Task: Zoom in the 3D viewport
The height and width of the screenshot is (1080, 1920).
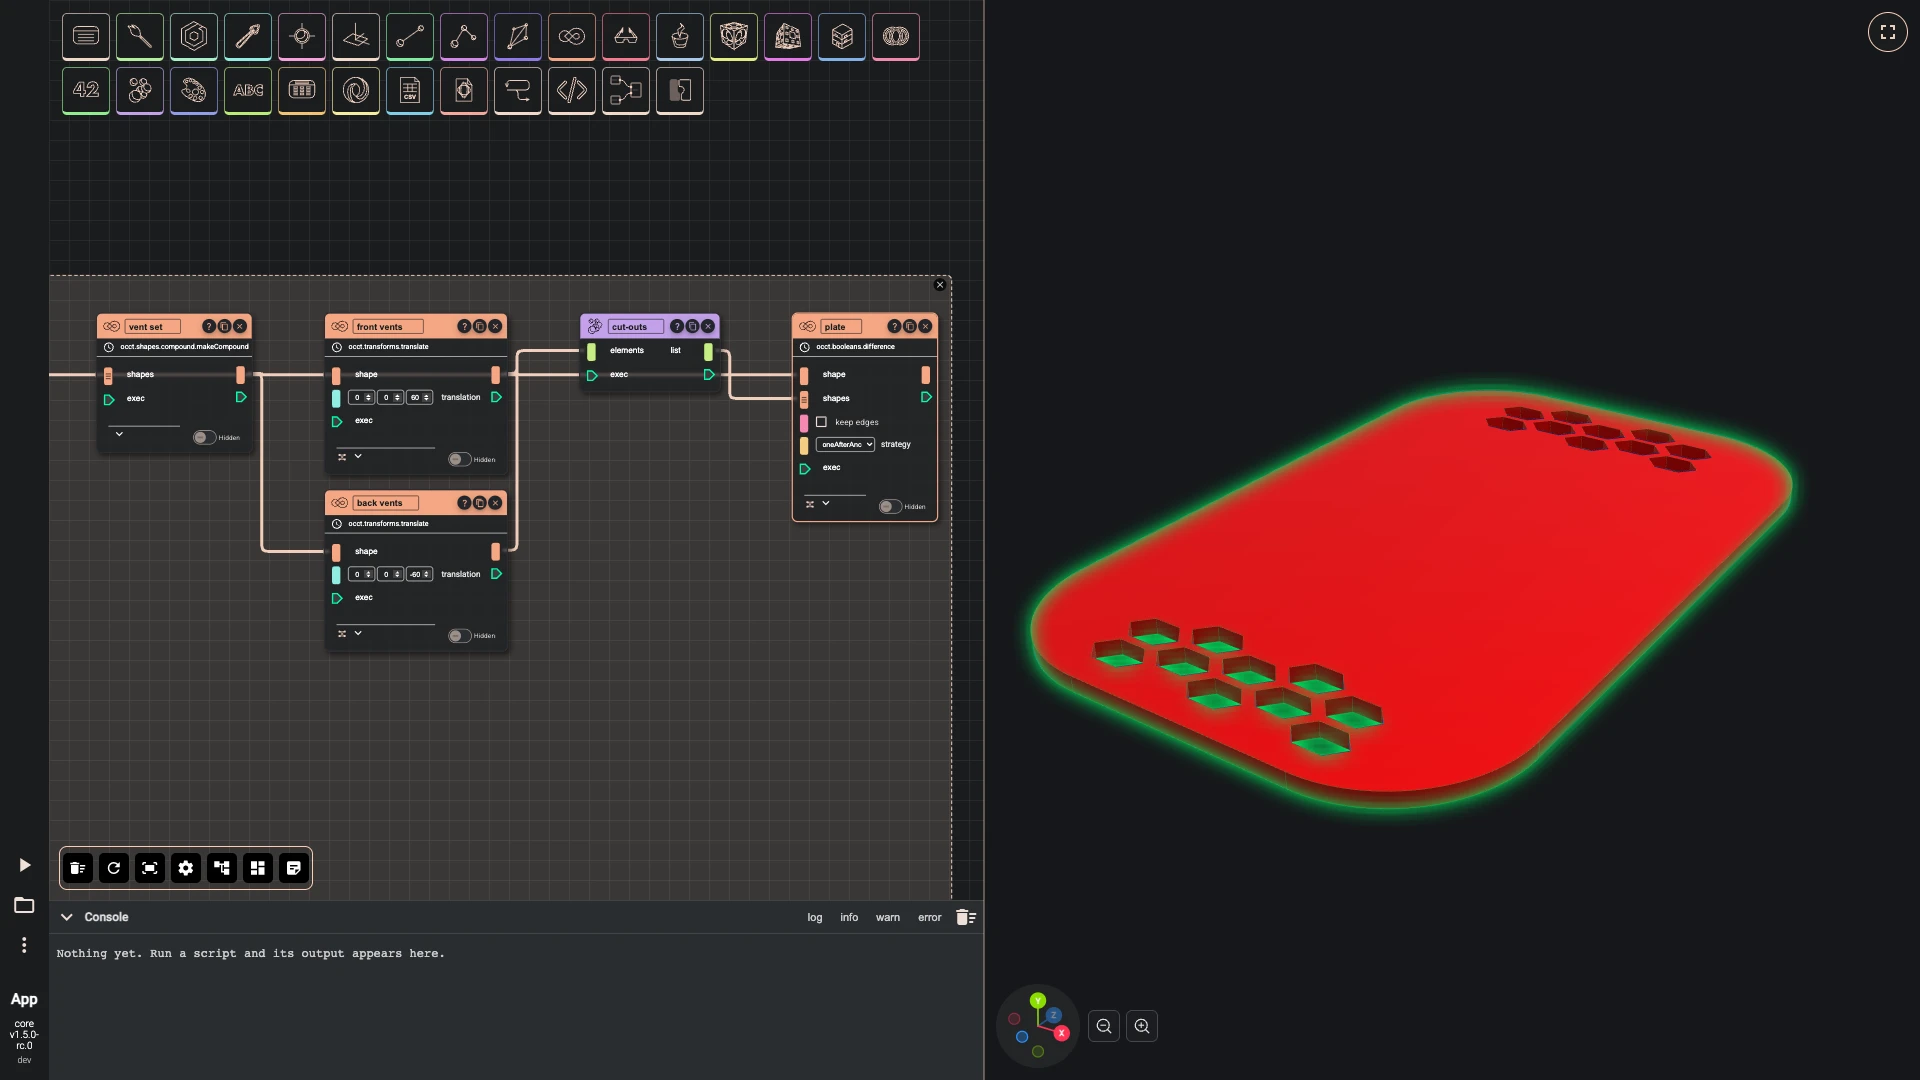Action: click(x=1142, y=1026)
